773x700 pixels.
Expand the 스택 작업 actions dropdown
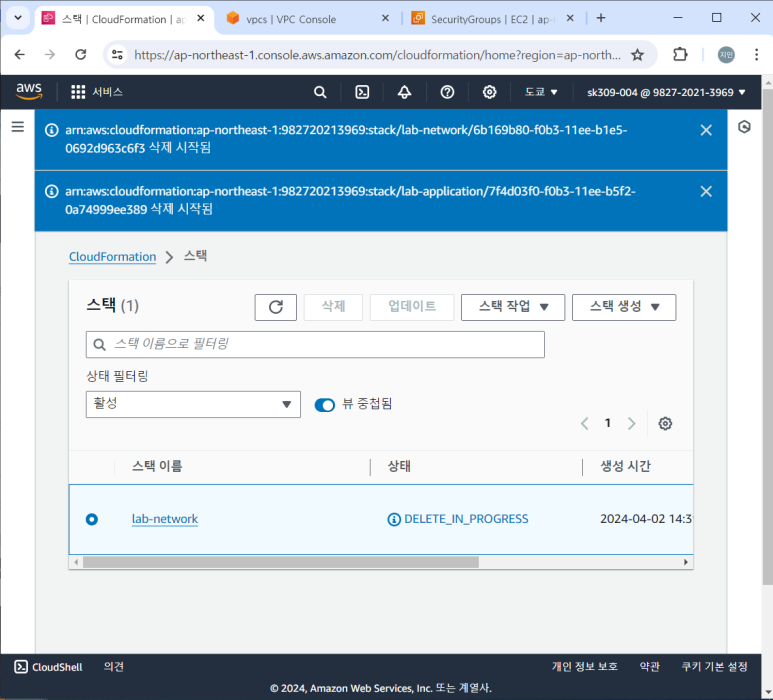(513, 307)
